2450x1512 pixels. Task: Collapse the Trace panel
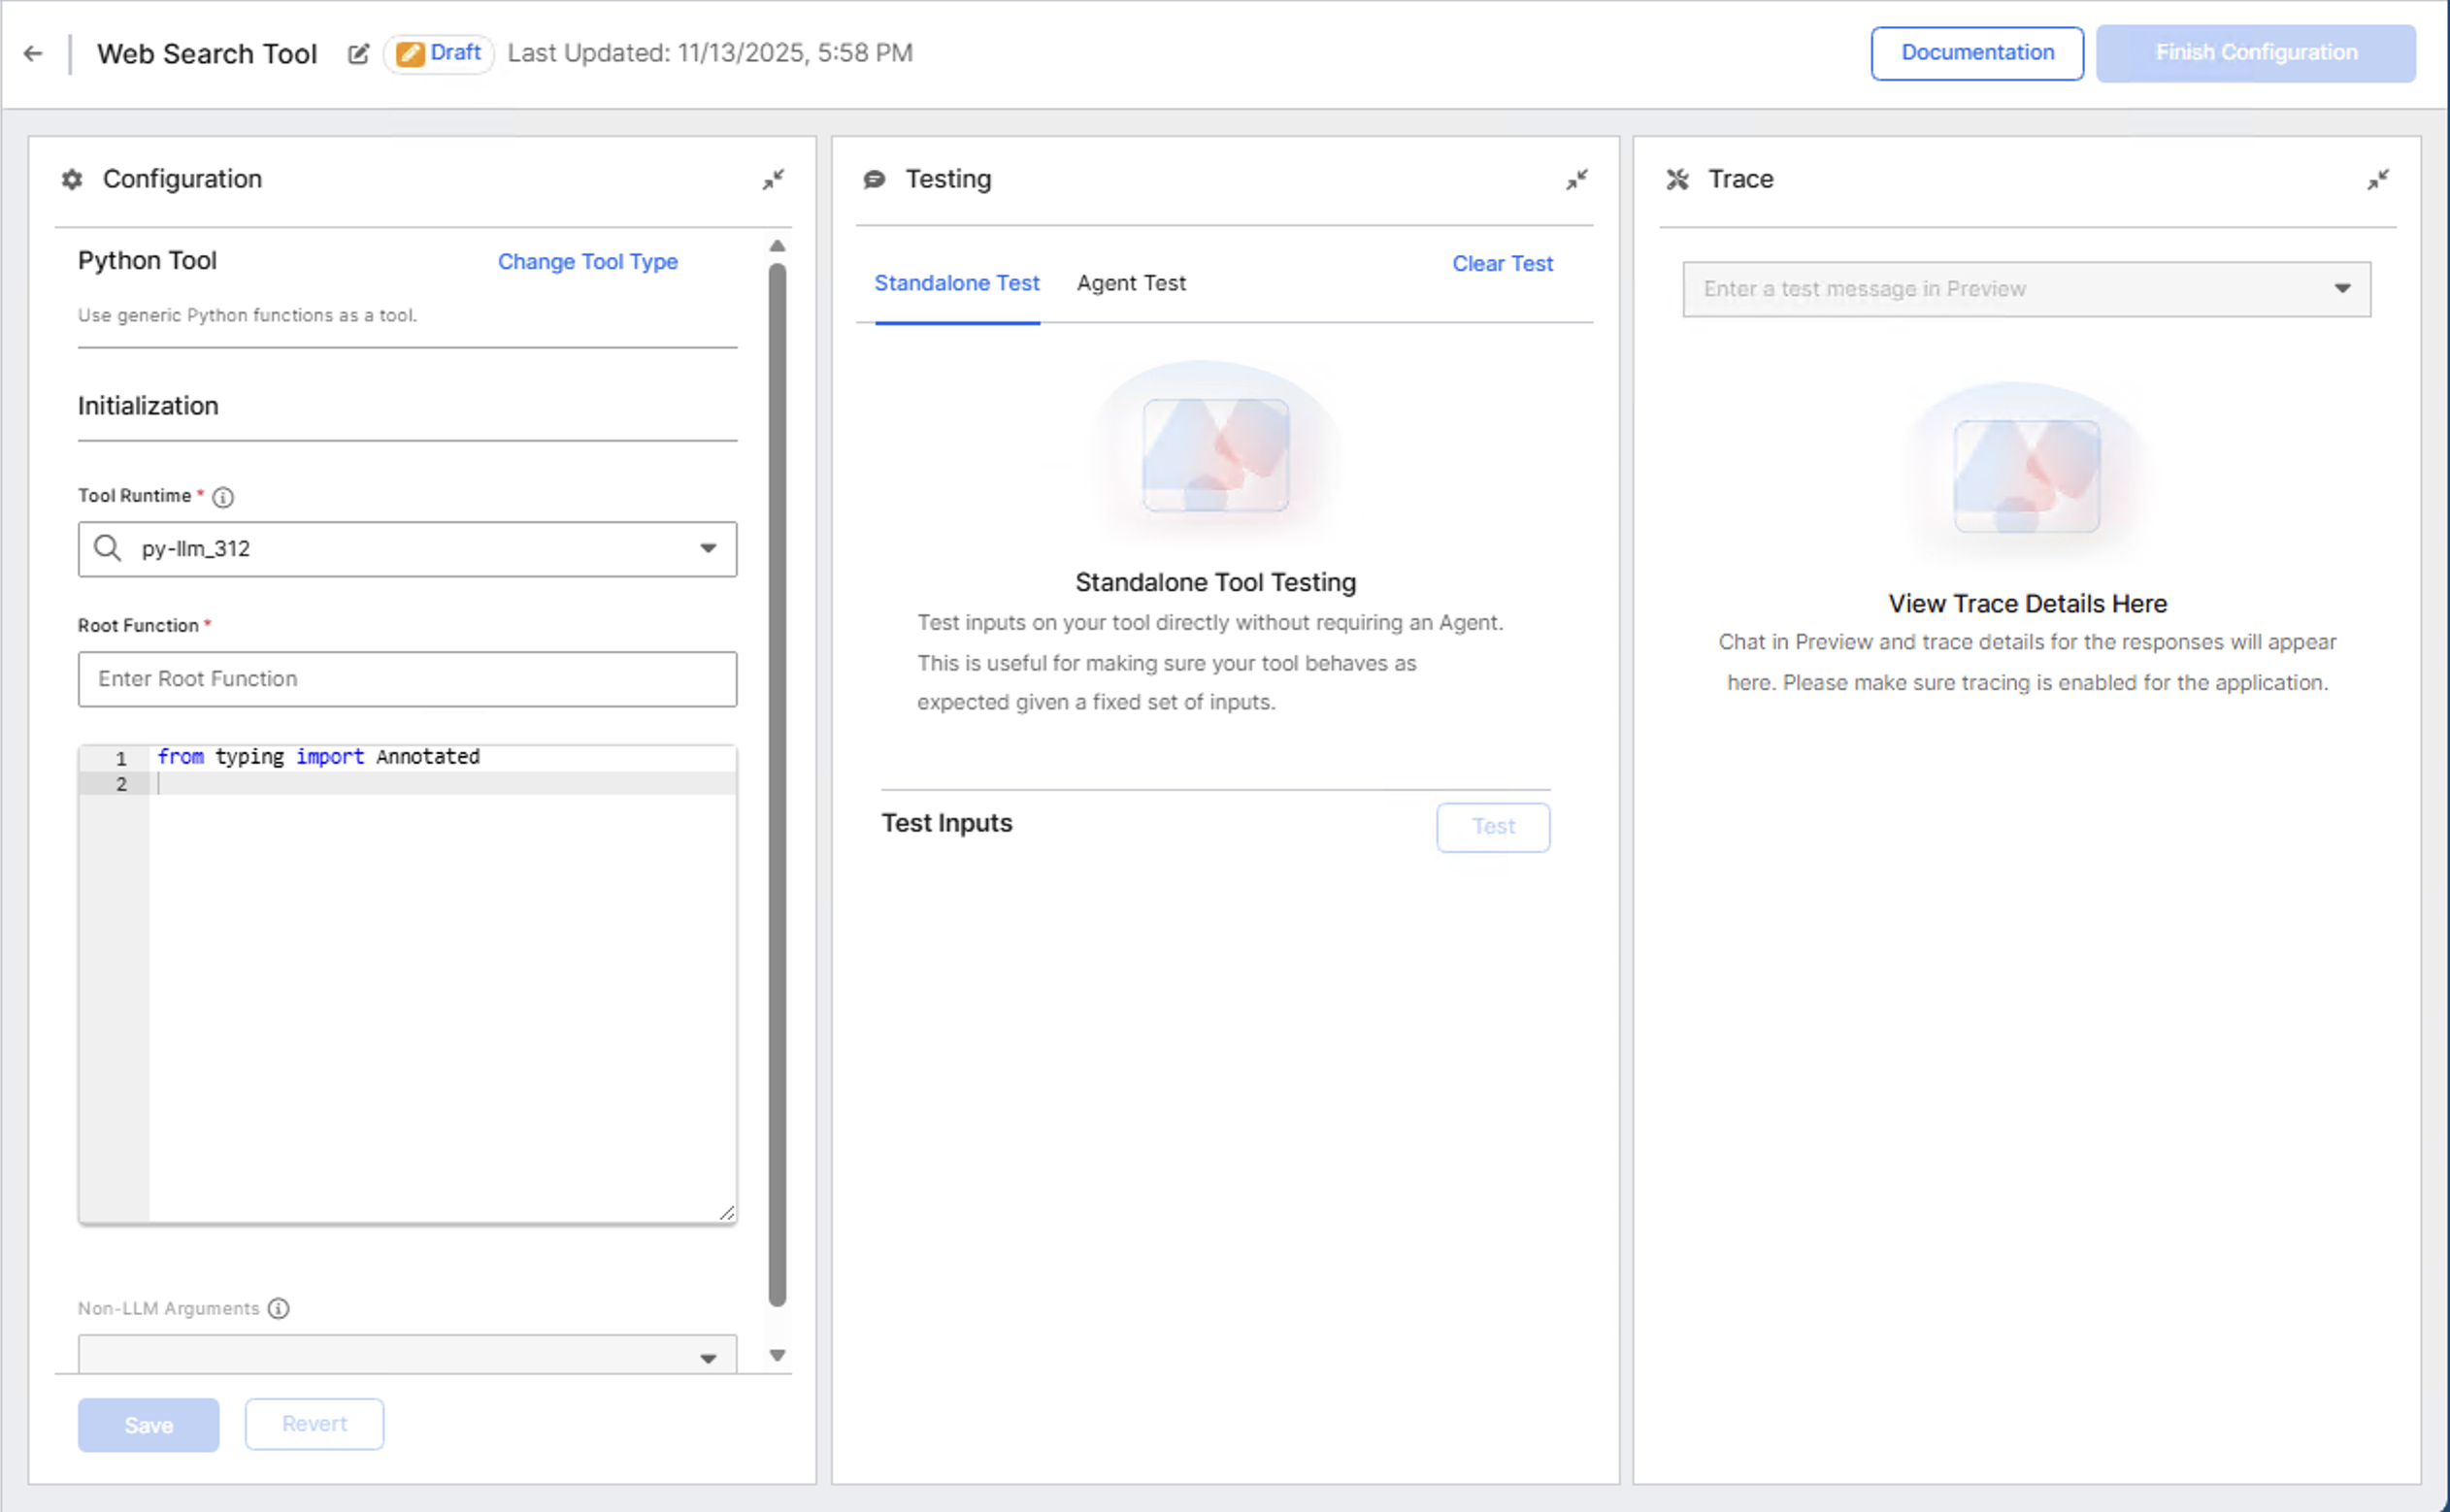click(x=2377, y=180)
